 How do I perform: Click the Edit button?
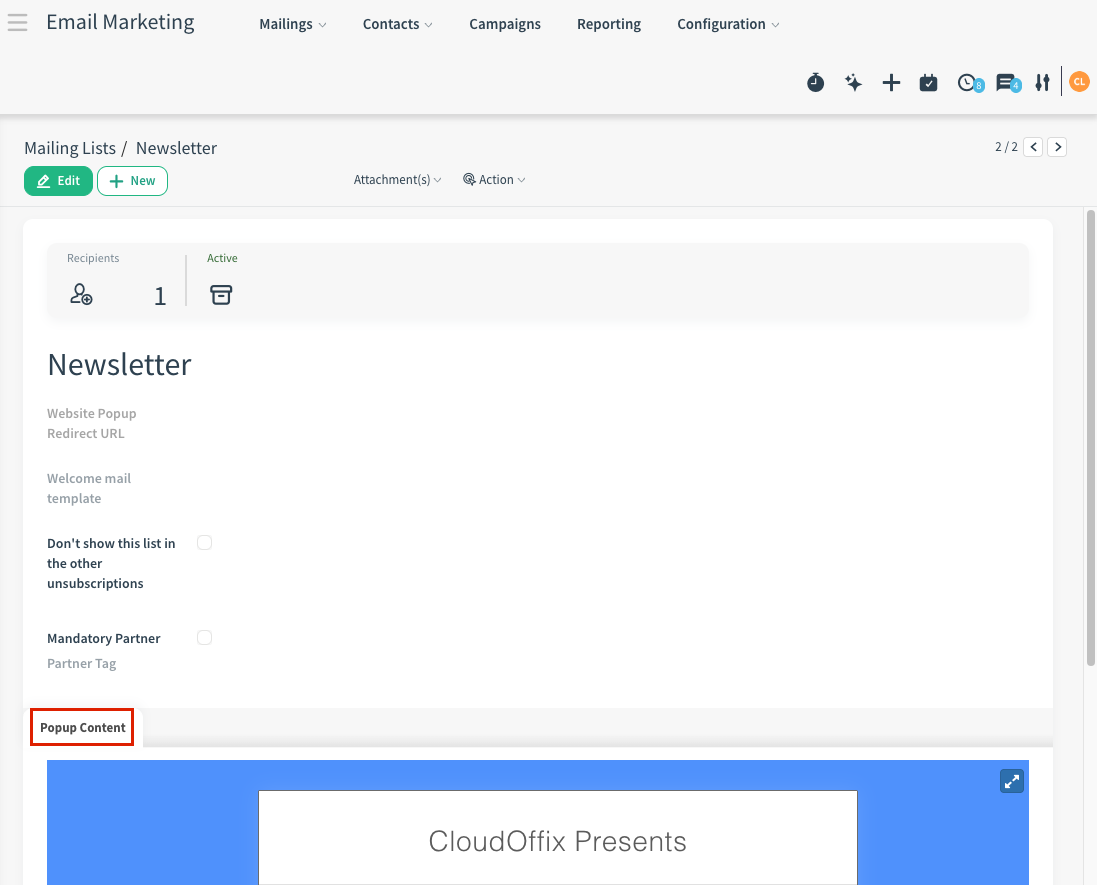tap(58, 181)
